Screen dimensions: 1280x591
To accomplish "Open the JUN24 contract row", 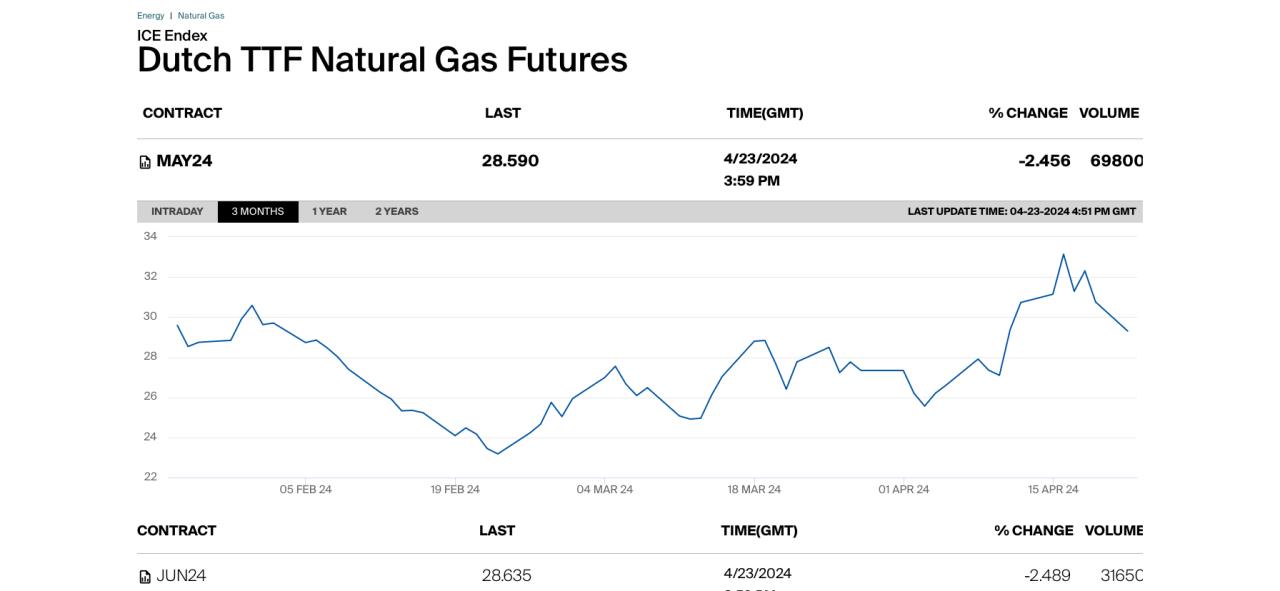I will click(x=640, y=576).
